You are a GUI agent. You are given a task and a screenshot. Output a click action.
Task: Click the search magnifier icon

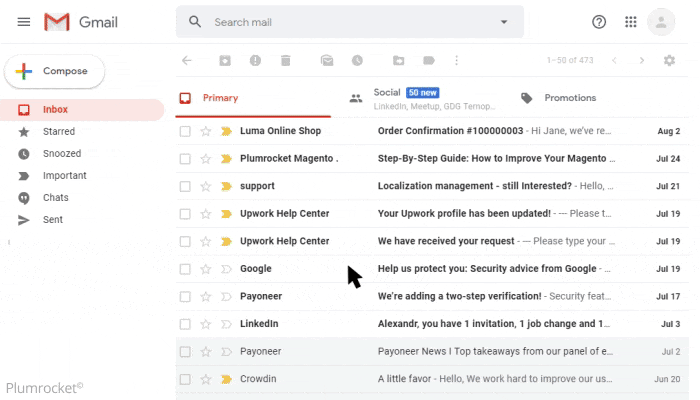pyautogui.click(x=195, y=22)
